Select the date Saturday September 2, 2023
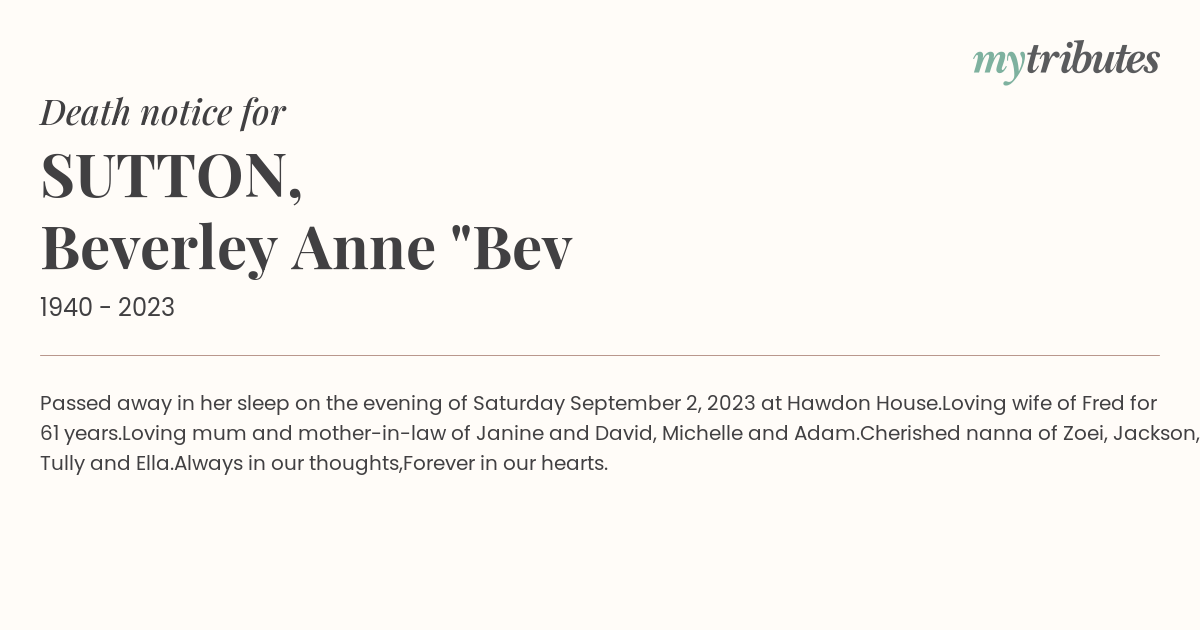 [614, 403]
